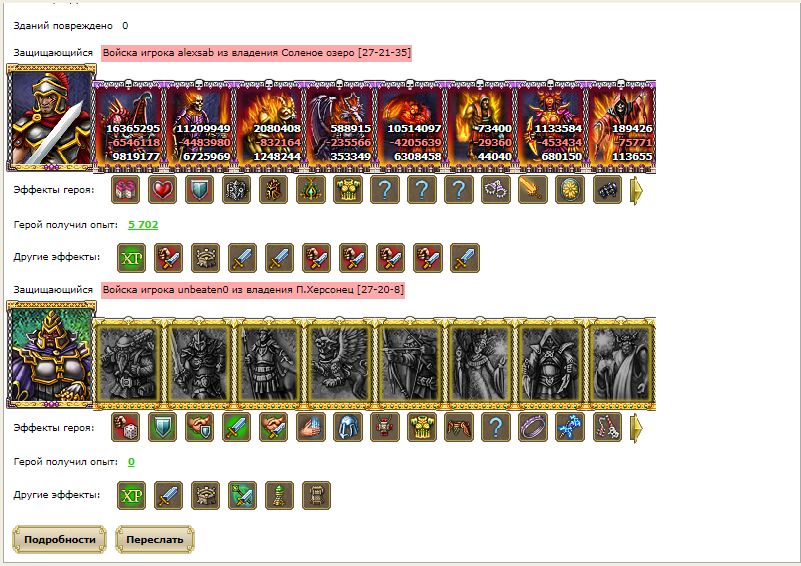Click the Переслать forward button
Viewport: 801px width, 566px height.
(155, 539)
